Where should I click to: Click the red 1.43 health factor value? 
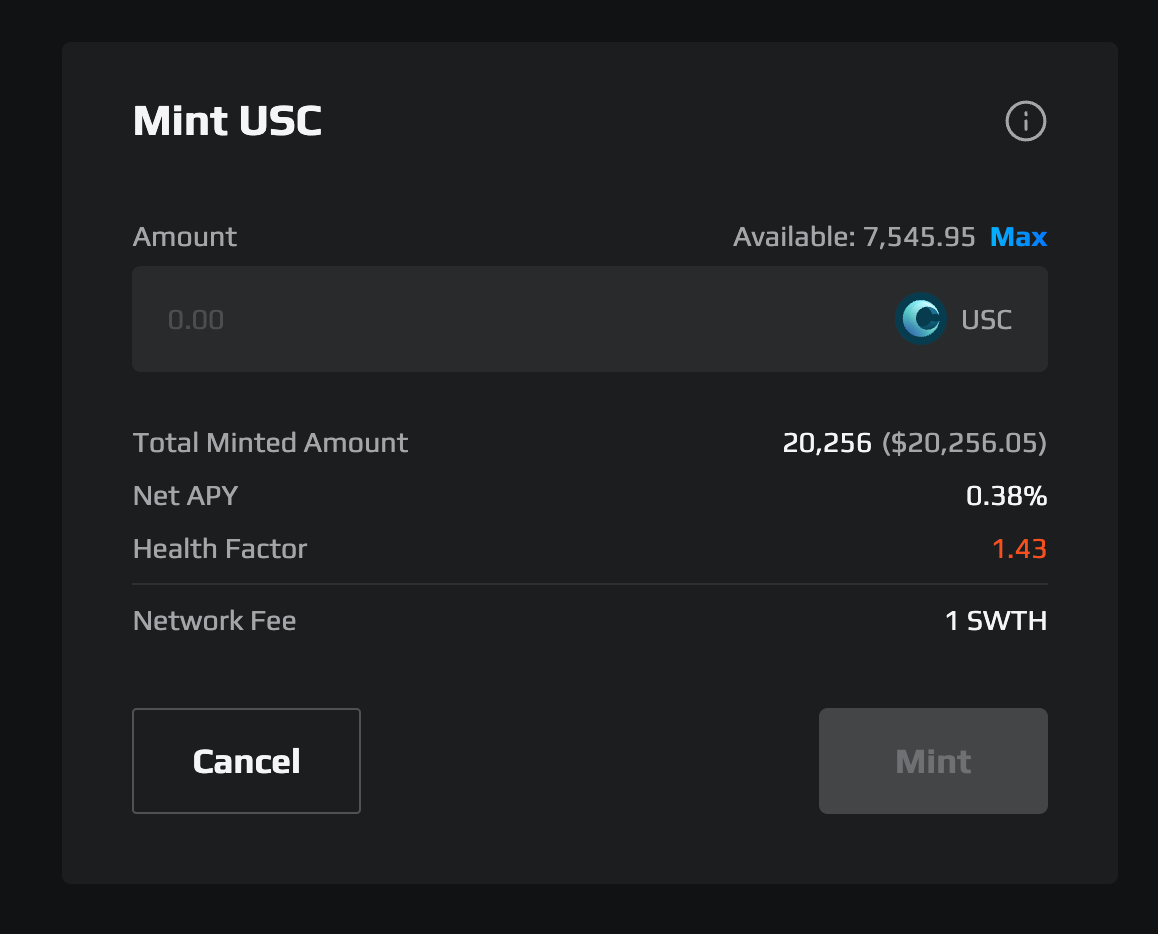pos(1019,549)
